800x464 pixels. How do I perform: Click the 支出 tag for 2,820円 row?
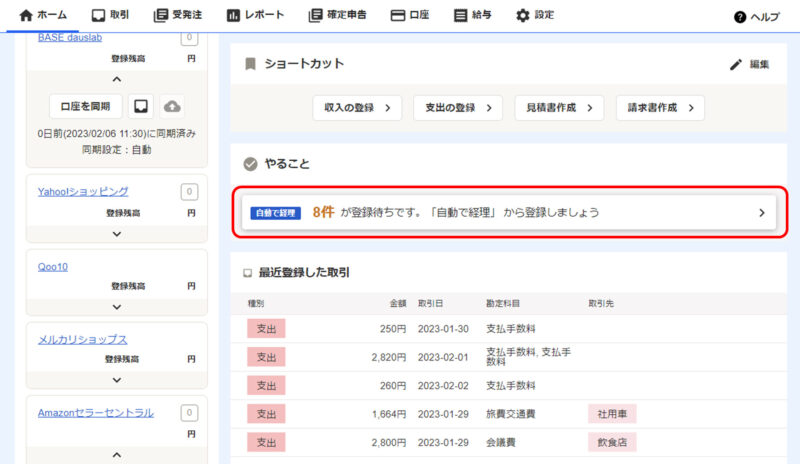266,357
